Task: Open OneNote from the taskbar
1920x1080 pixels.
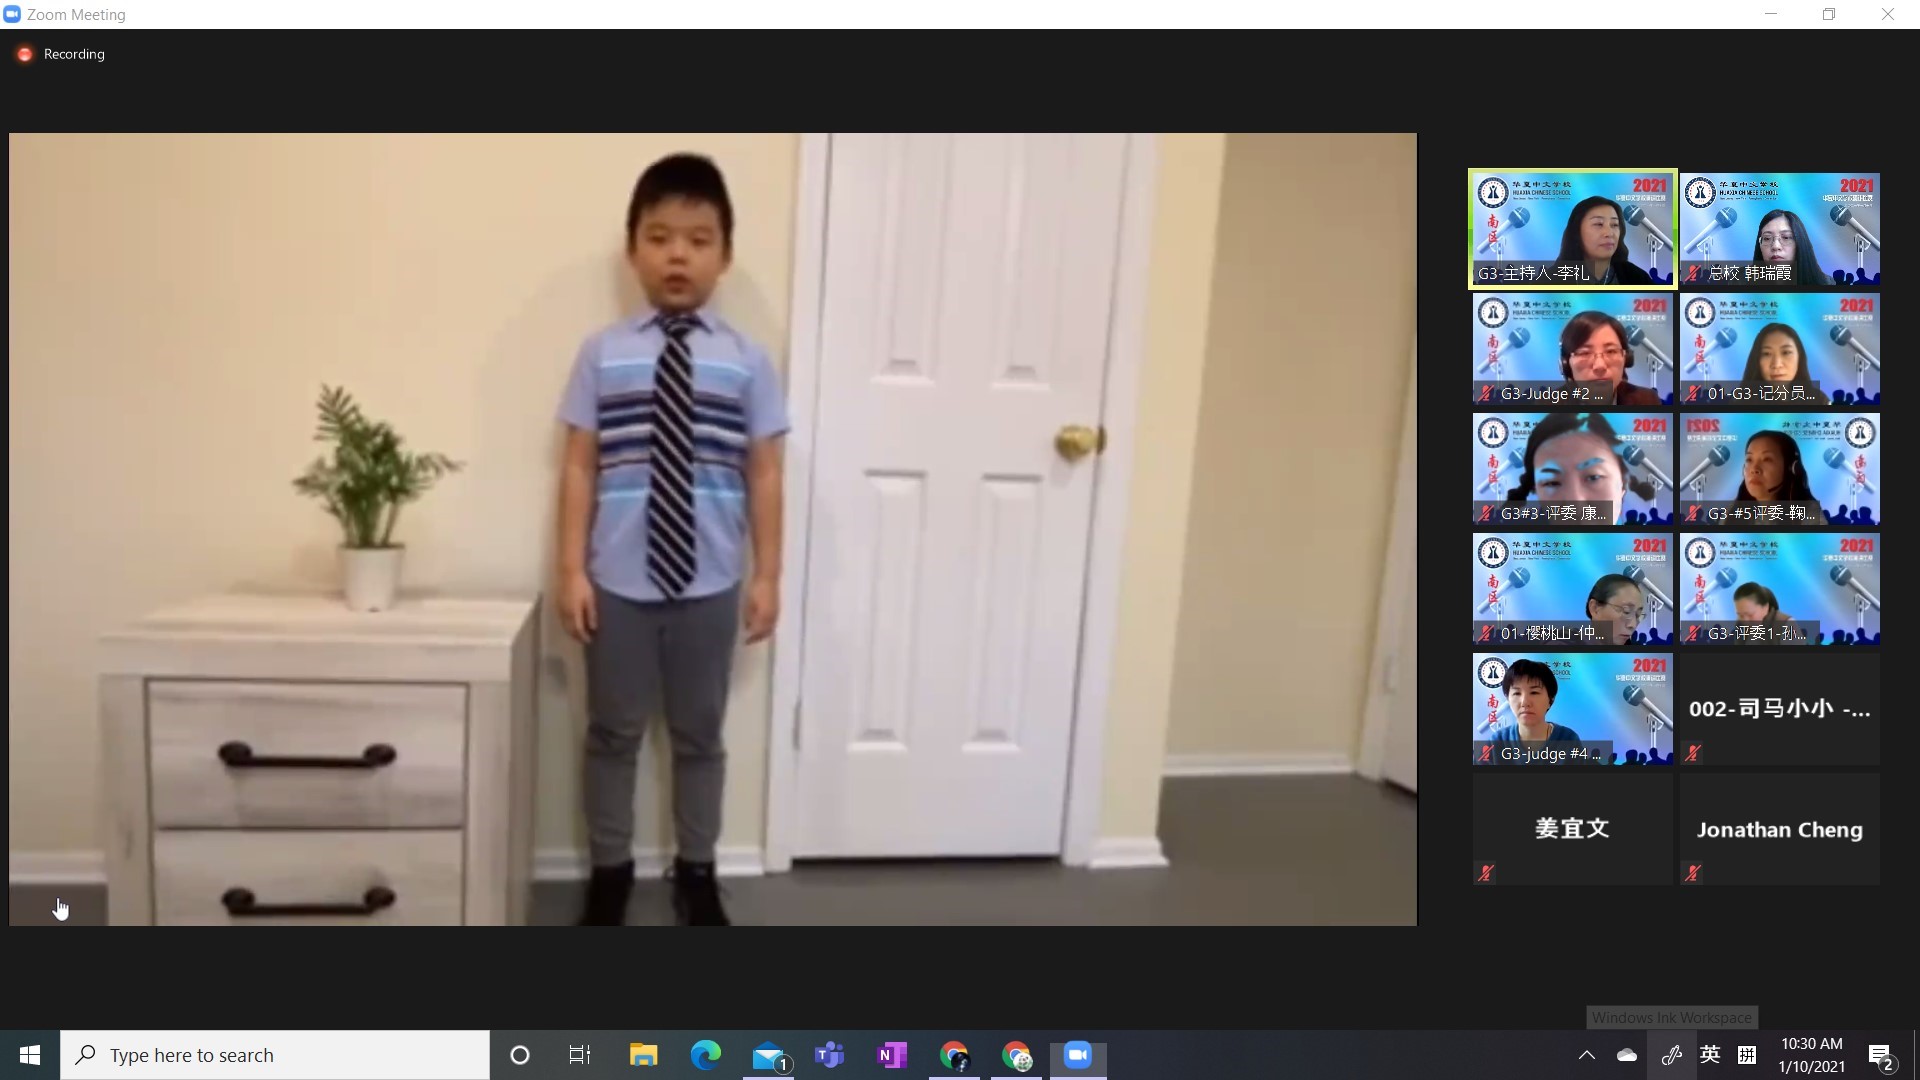Action: tap(892, 1055)
